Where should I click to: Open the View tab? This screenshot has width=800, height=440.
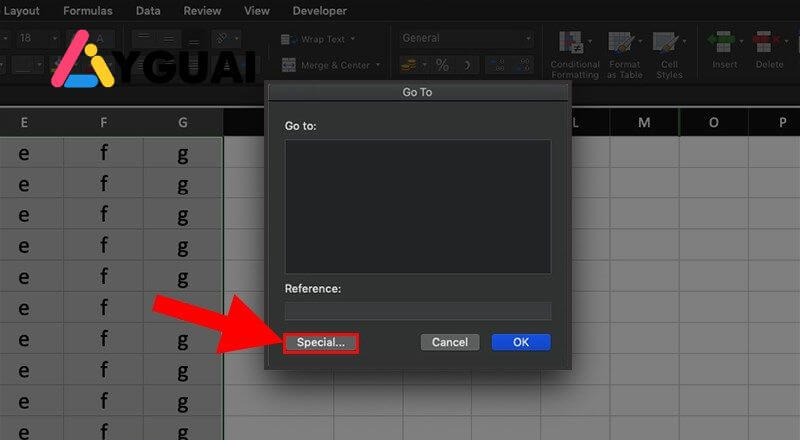pos(257,11)
